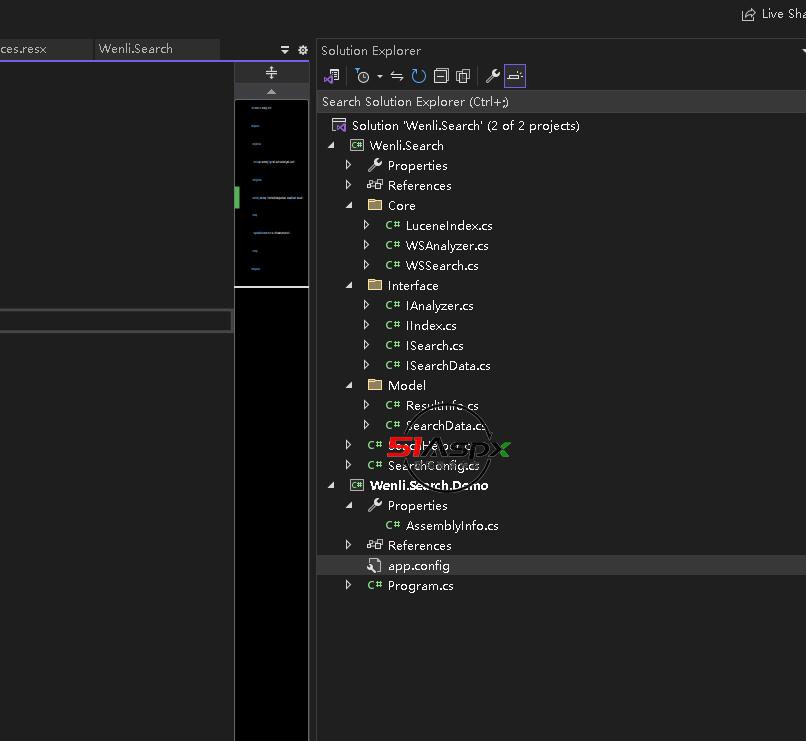Refresh the Solution Explorer
The image size is (806, 741).
click(418, 77)
